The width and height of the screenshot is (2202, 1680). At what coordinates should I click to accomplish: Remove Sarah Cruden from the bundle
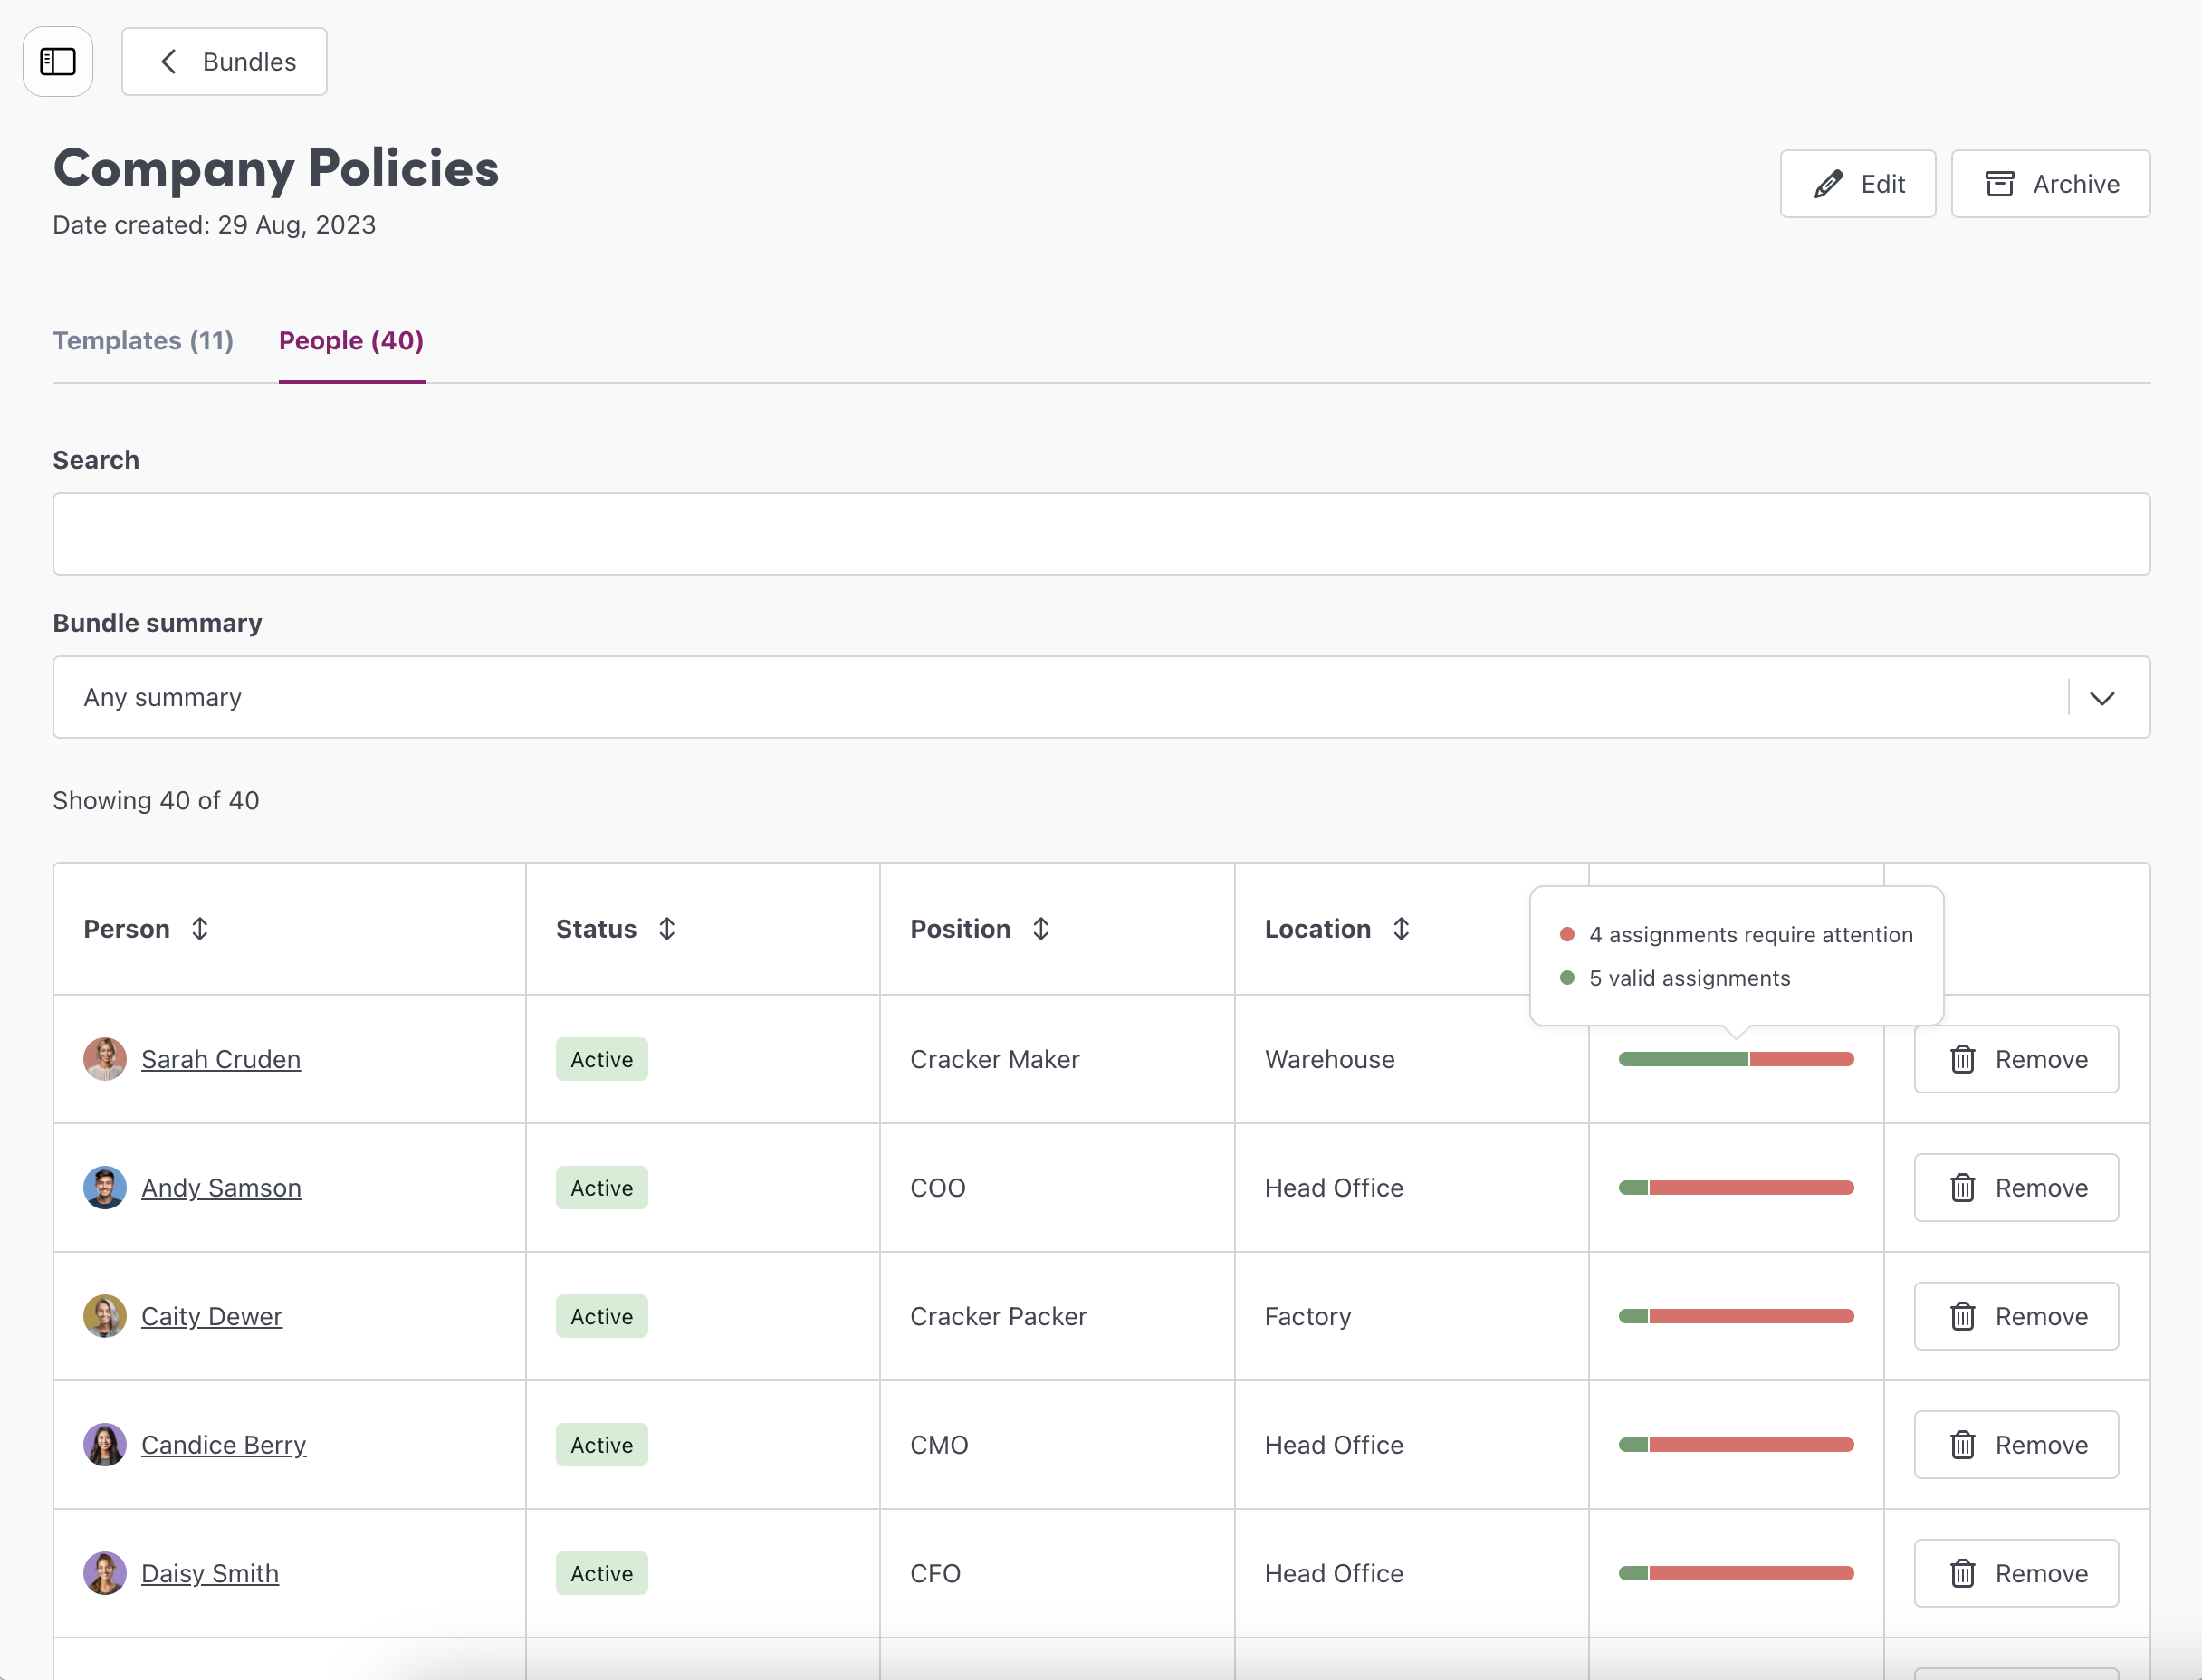point(2016,1059)
